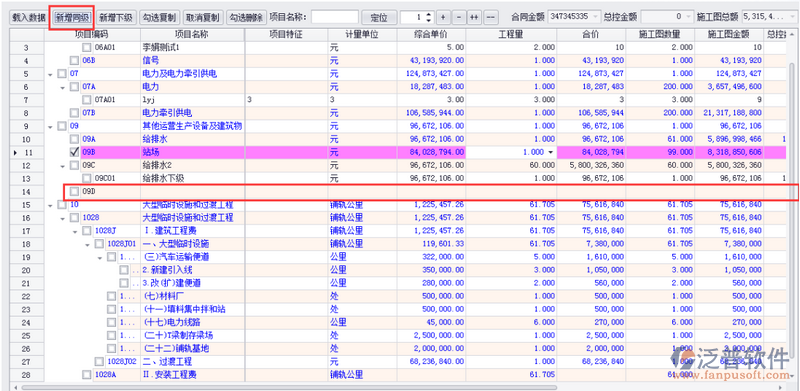The image size is (800, 391).
Task: Check the 09D row checkbox
Action: point(74,191)
